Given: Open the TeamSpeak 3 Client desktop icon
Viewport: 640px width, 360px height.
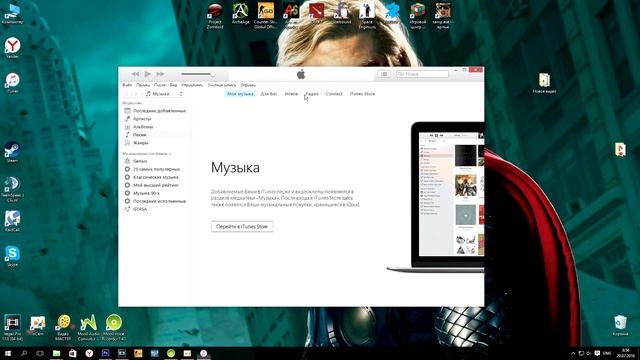Looking at the screenshot, I should pyautogui.click(x=12, y=189).
